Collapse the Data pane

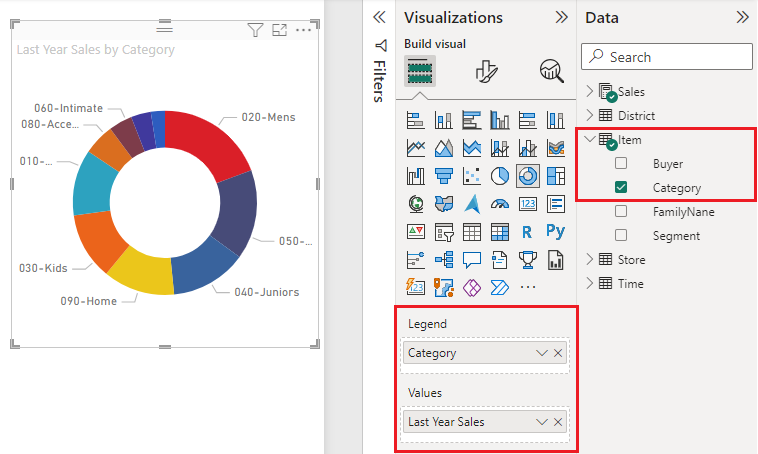pos(742,17)
